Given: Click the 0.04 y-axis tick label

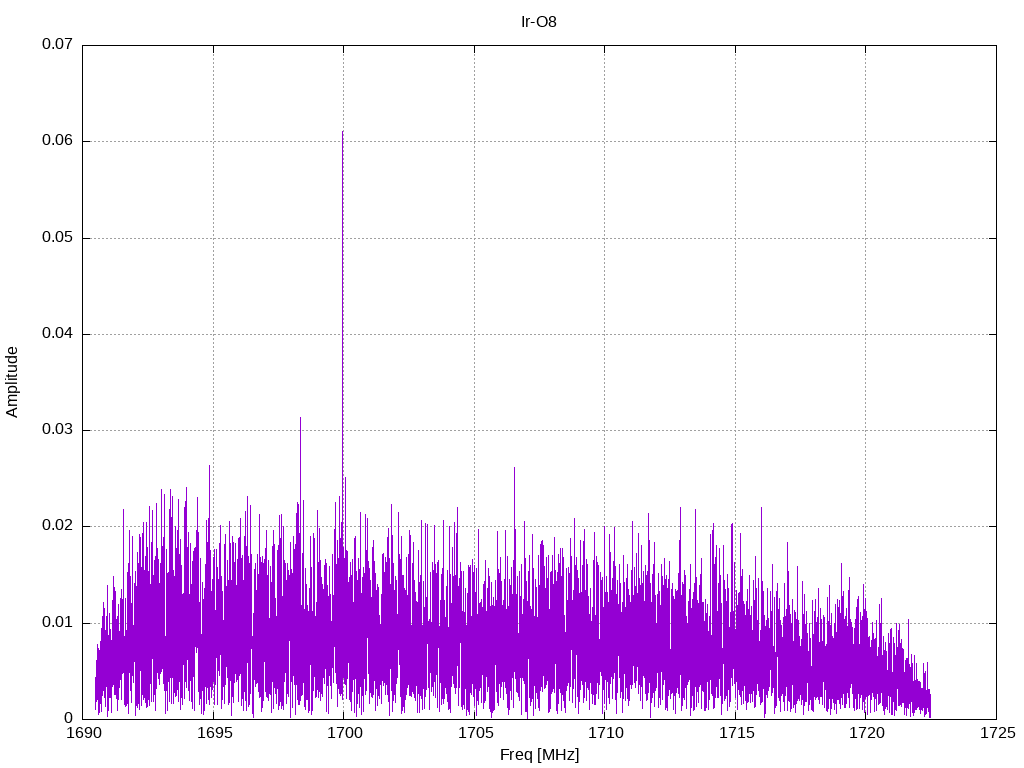Looking at the screenshot, I should (x=57, y=334).
